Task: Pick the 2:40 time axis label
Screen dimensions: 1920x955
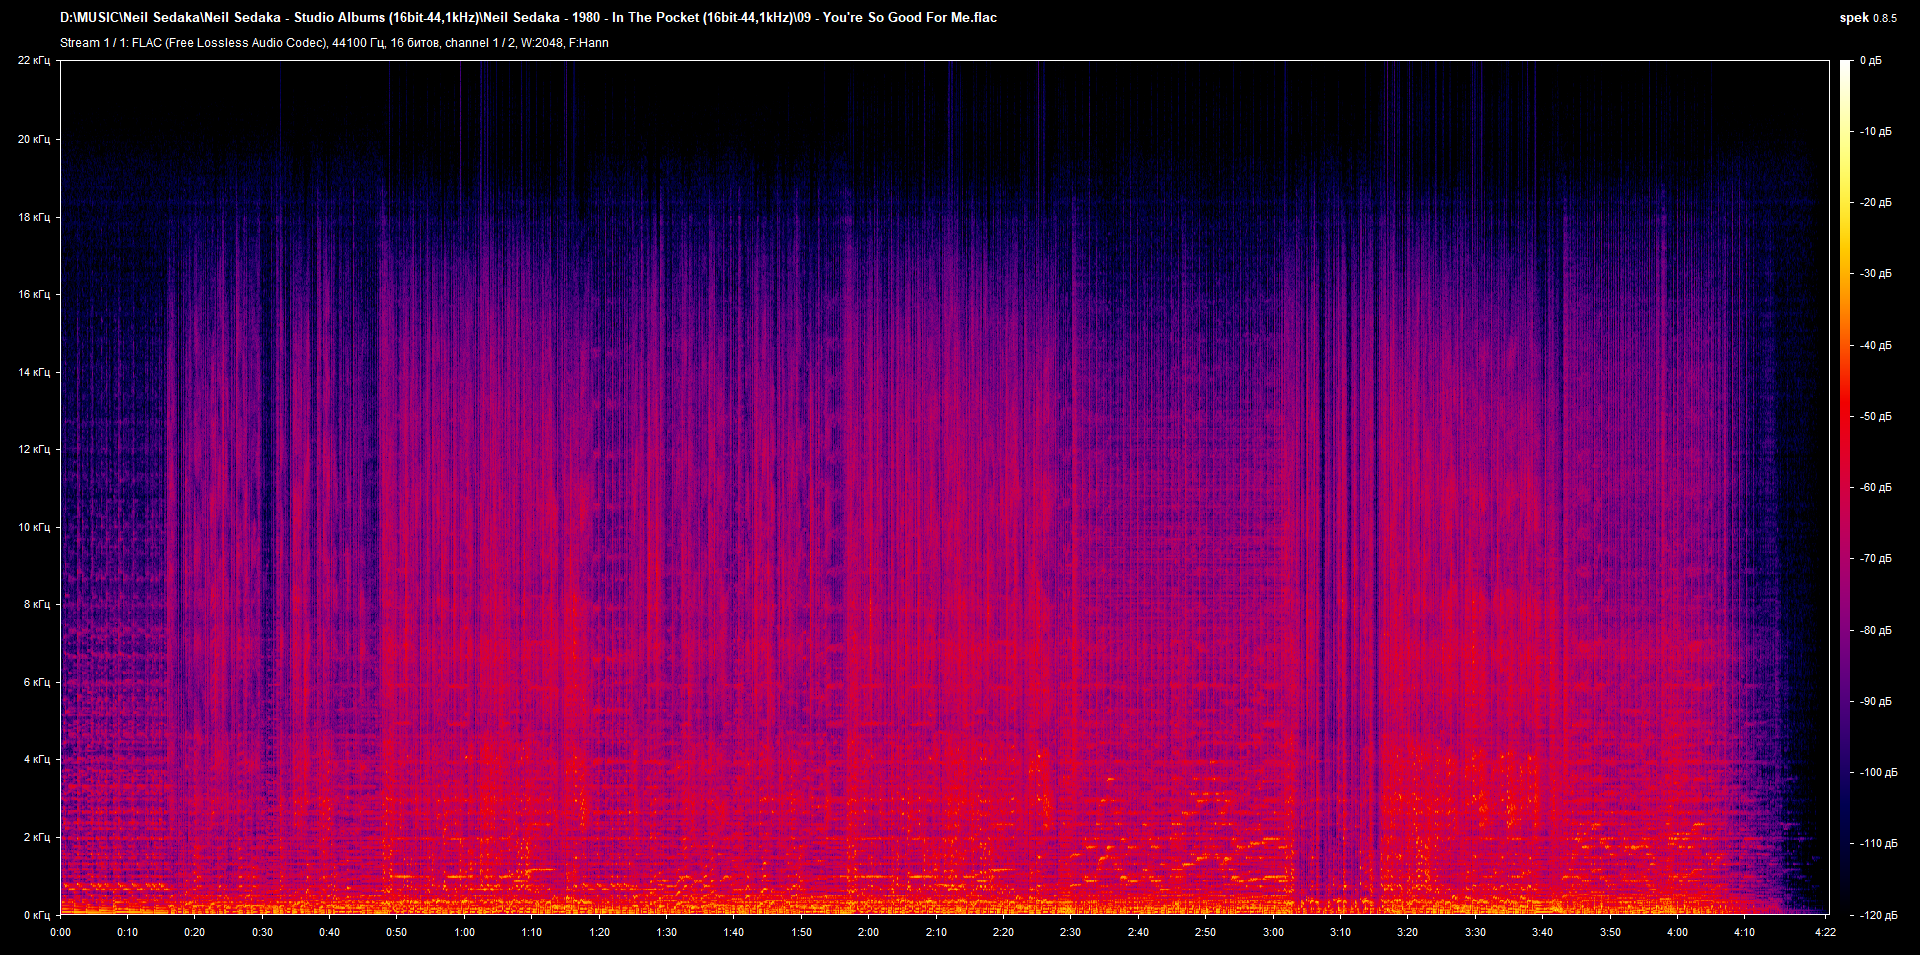Action: [x=1138, y=932]
